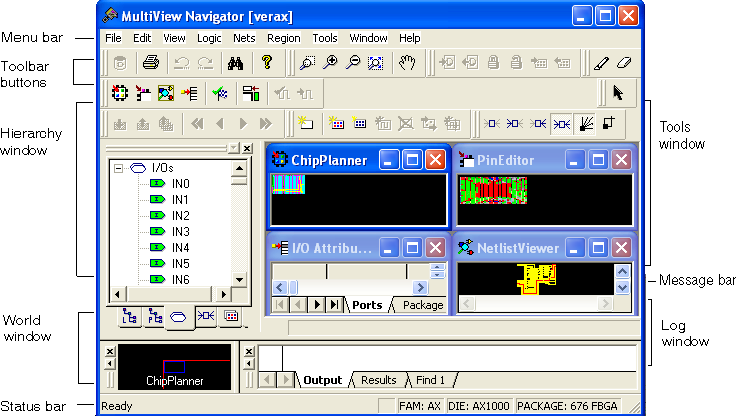Select IN6 in the hierarchy tree
Screen dimensions: 736x416
pyautogui.click(x=180, y=279)
